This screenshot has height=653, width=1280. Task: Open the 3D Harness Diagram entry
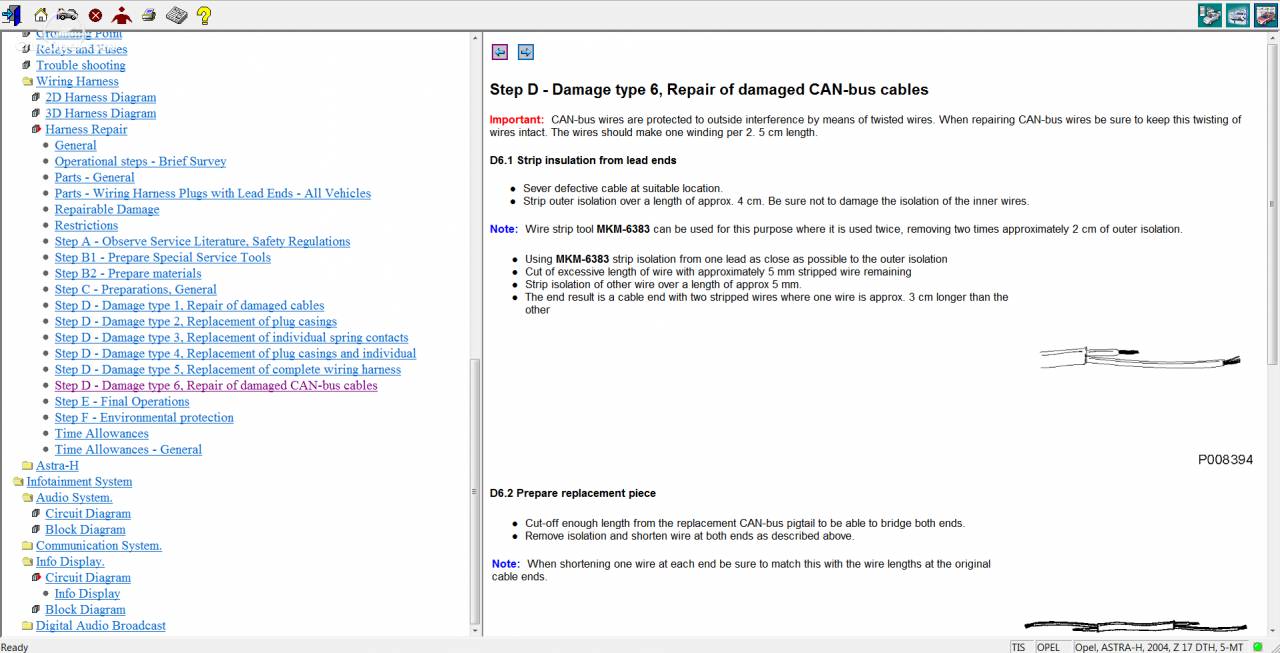pos(101,113)
